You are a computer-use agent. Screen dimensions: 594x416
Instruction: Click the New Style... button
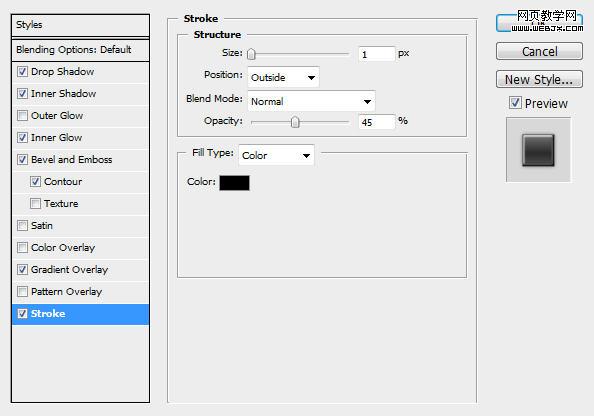point(539,79)
